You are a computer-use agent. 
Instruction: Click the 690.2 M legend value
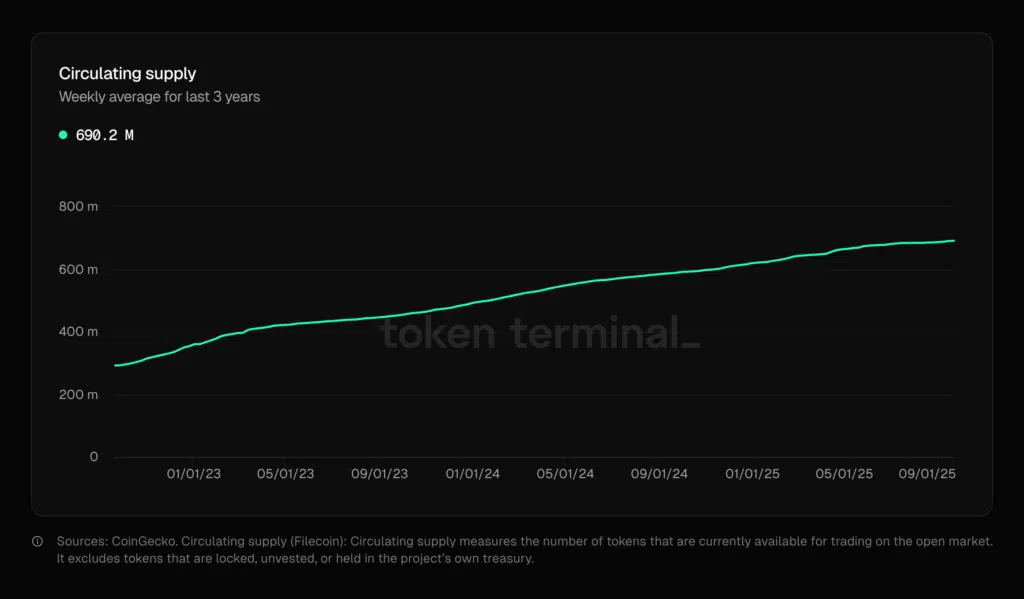tap(104, 135)
